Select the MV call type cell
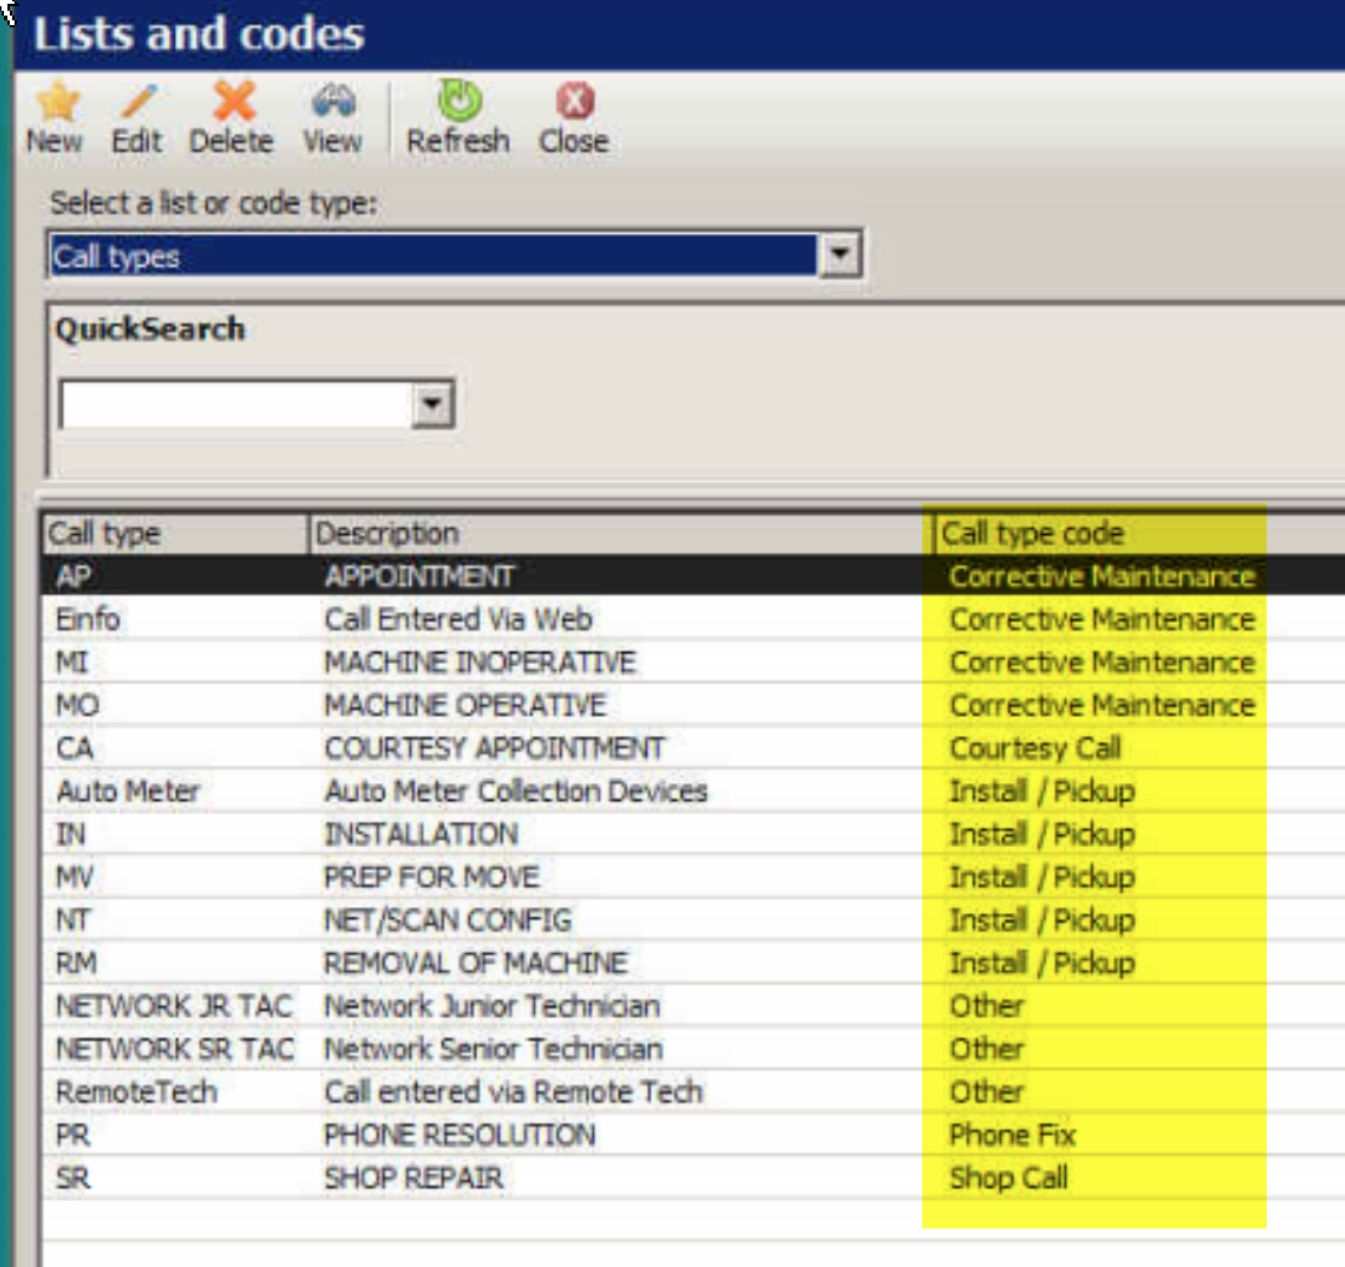 (x=74, y=878)
